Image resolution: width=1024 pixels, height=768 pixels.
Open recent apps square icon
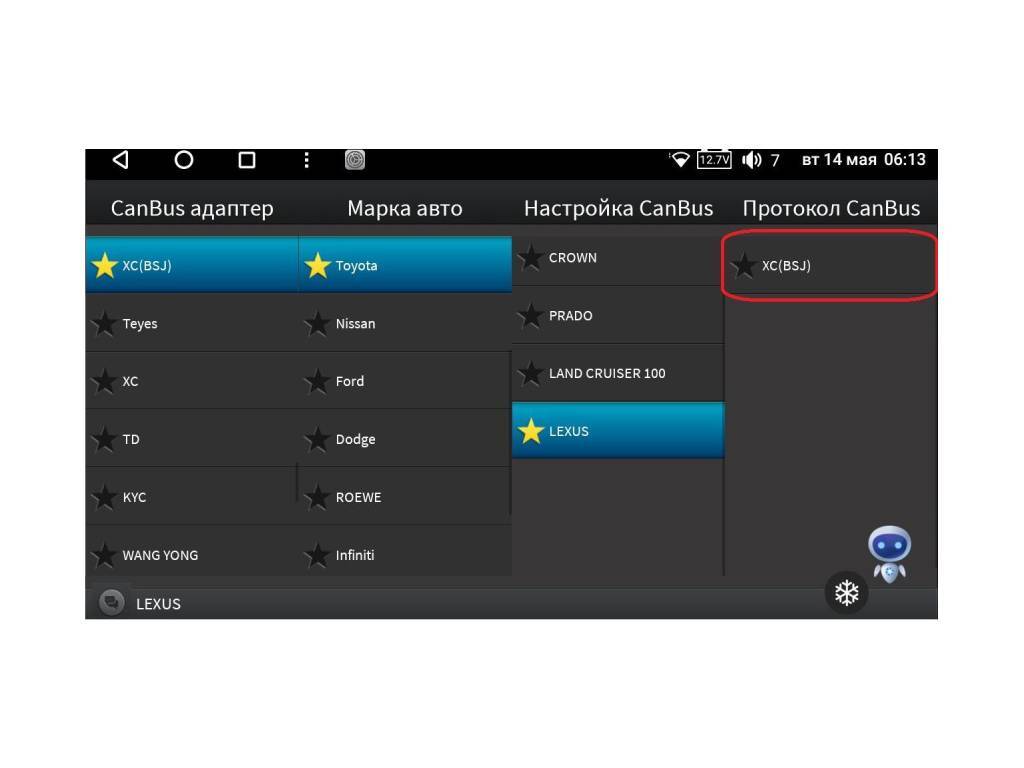tap(247, 160)
